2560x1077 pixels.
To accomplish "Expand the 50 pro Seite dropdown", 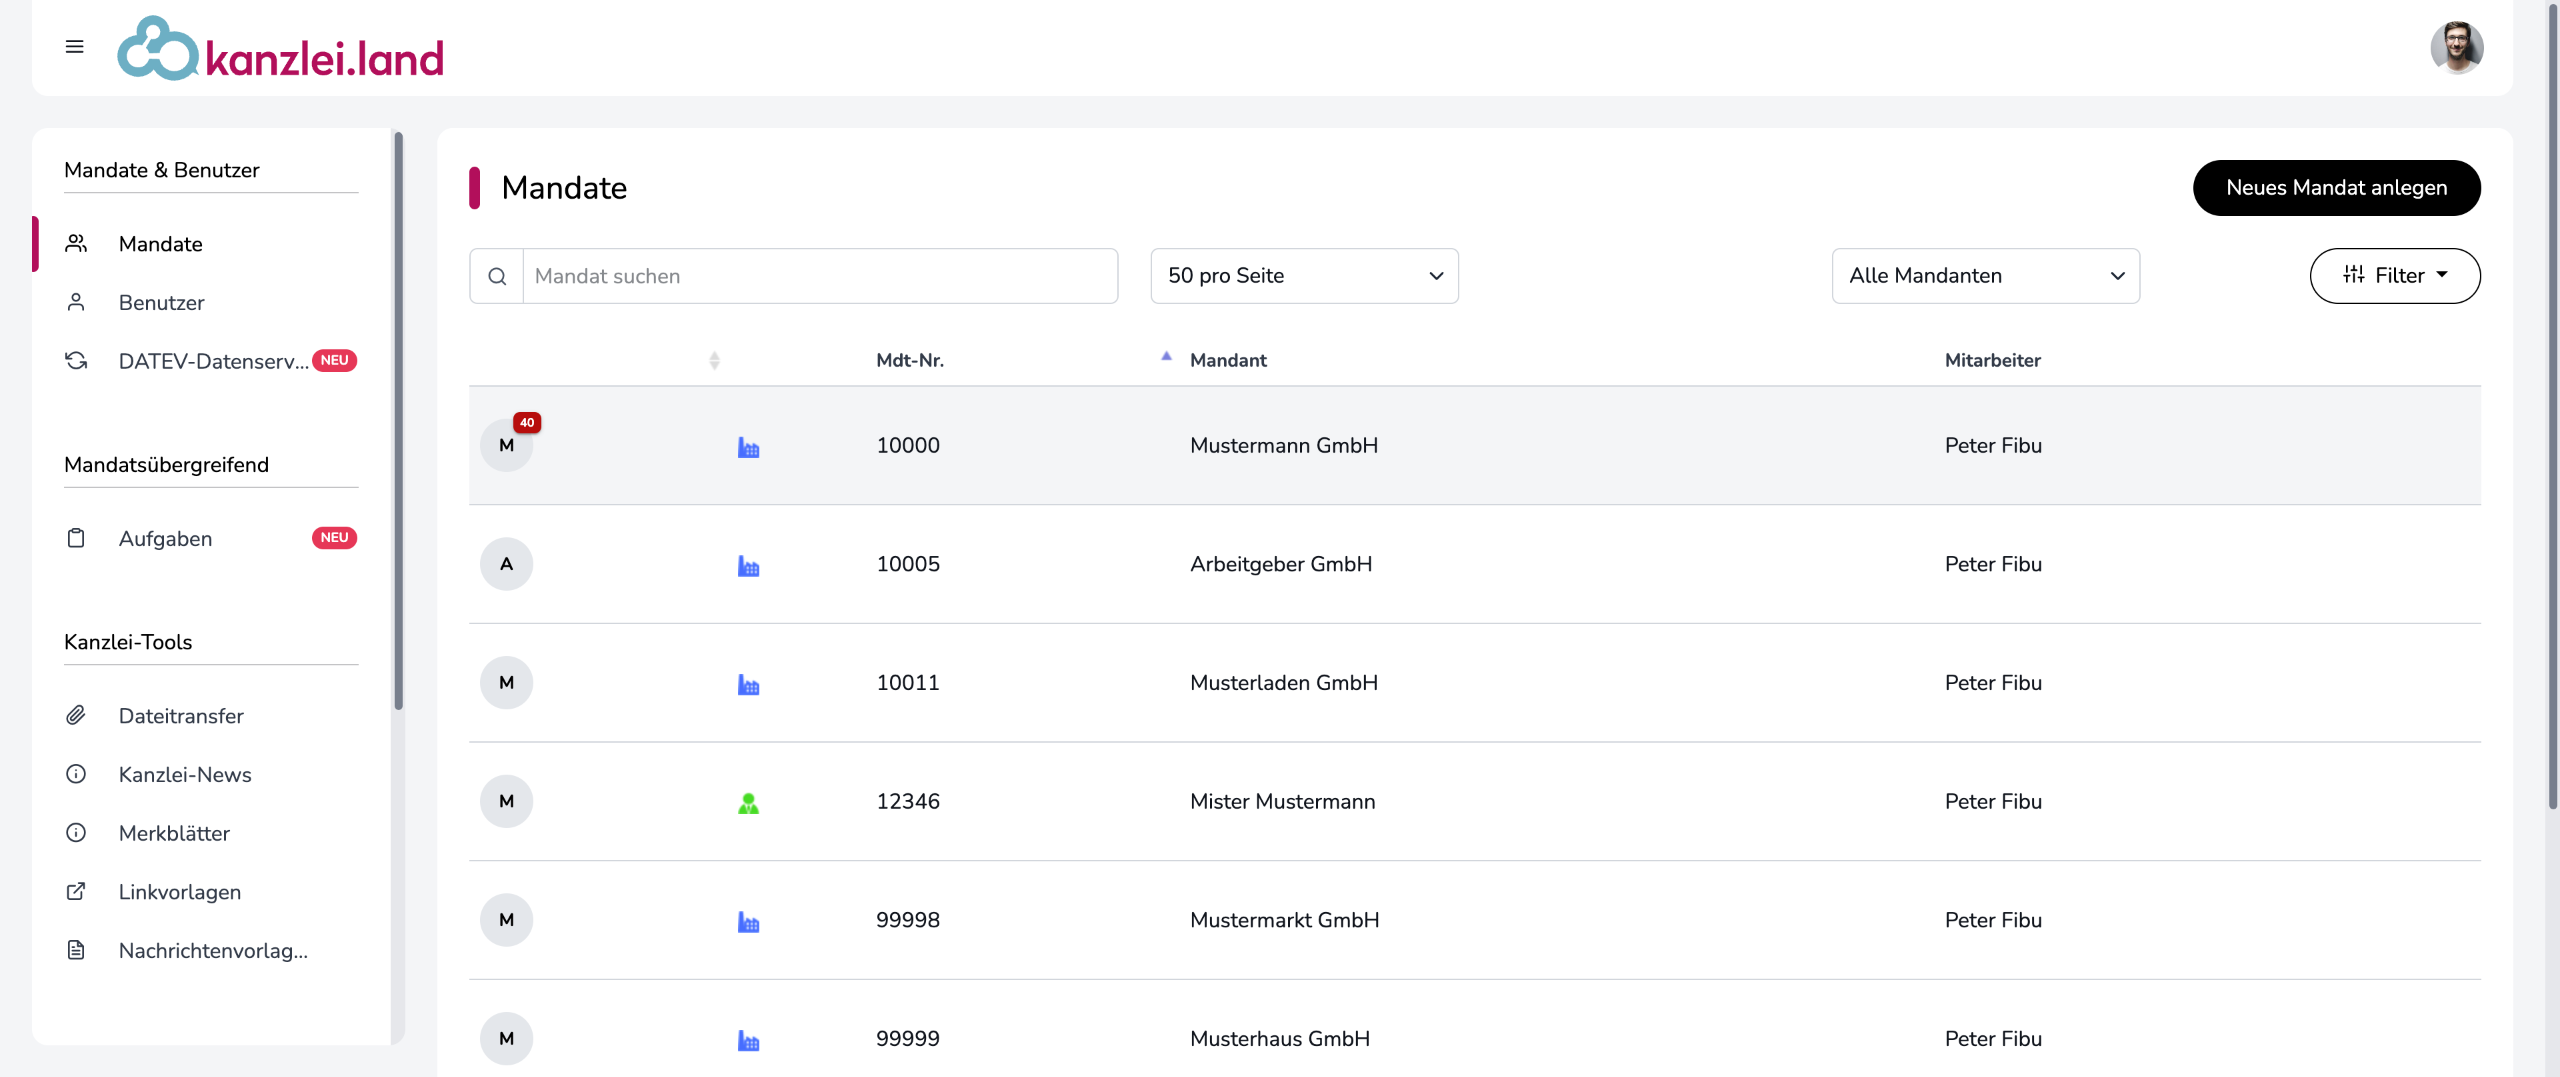I will coord(1304,276).
